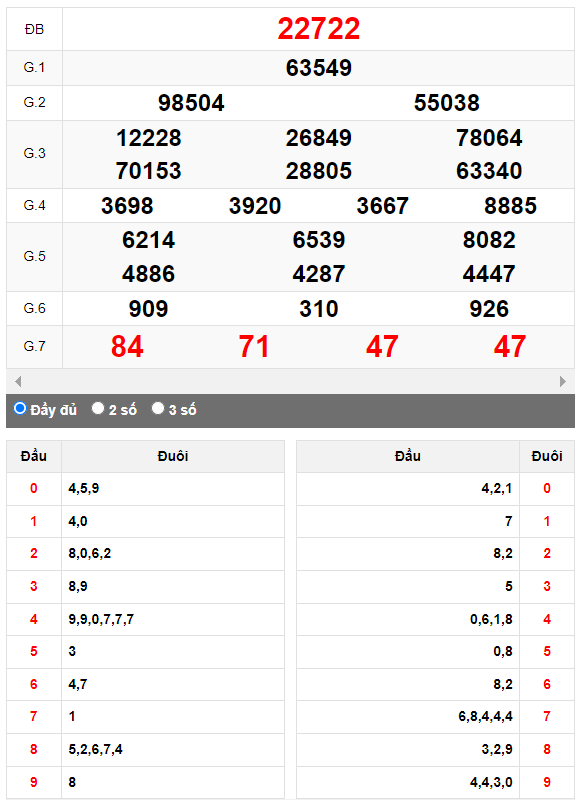Click the G.3 number 78064

(489, 138)
